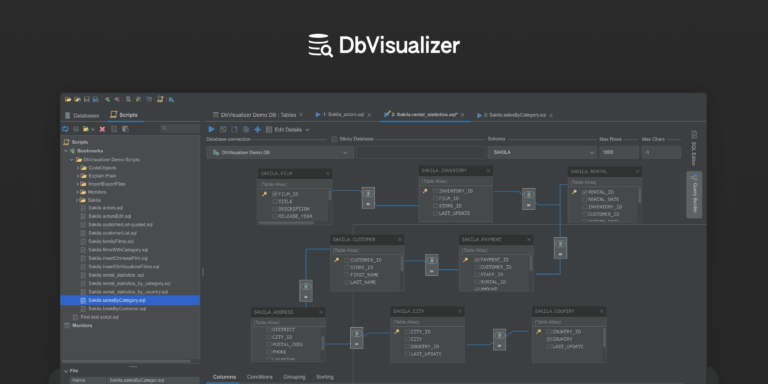Uncheck FILM_ID in SAKILA.FILM table
The height and width of the screenshot is (384, 768).
275,194
